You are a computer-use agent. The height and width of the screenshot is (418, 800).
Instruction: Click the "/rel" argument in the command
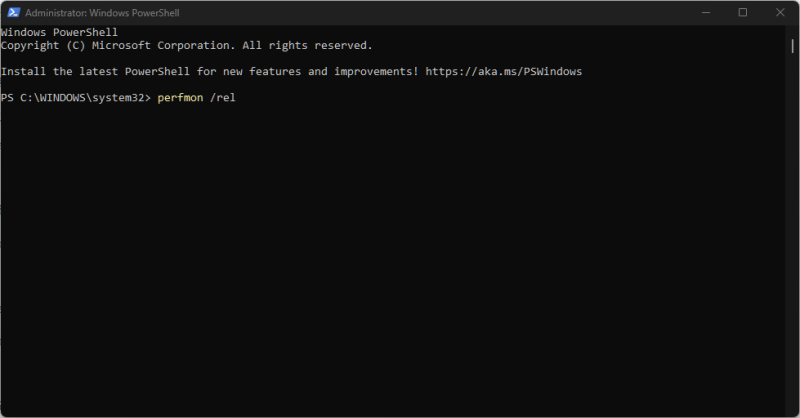tap(223, 98)
